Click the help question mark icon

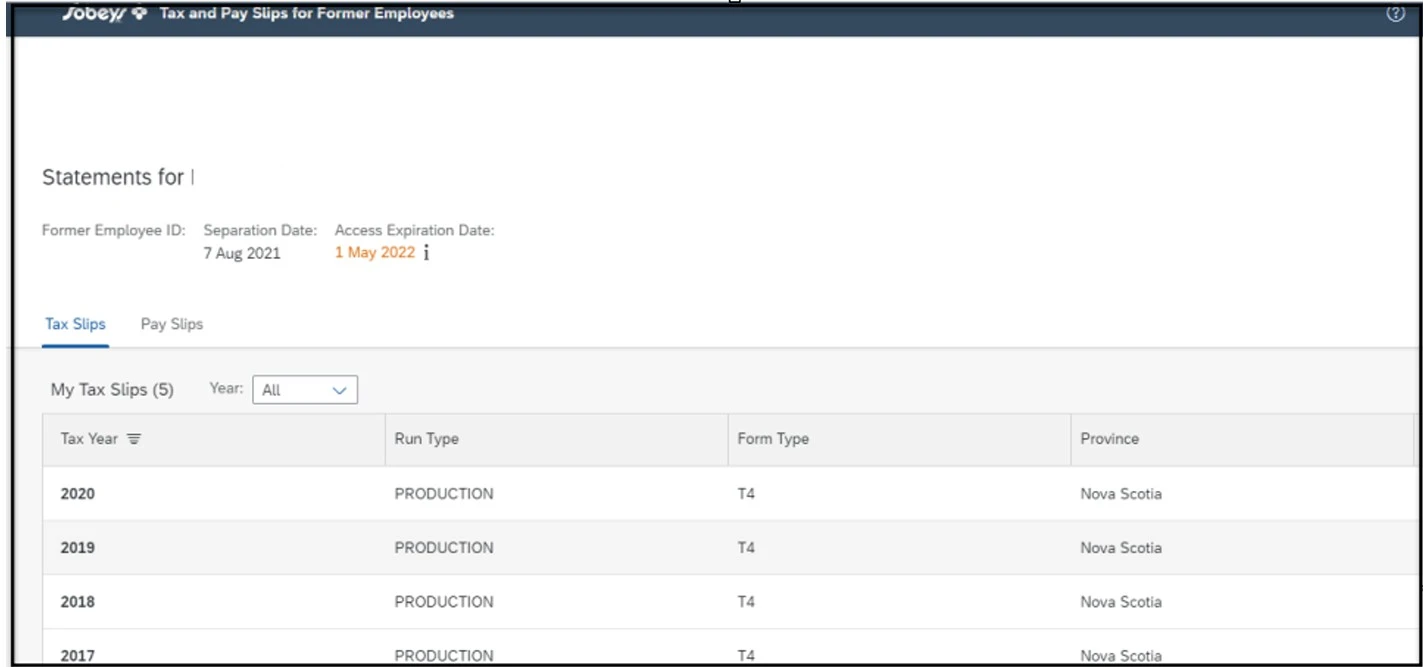(x=1396, y=14)
